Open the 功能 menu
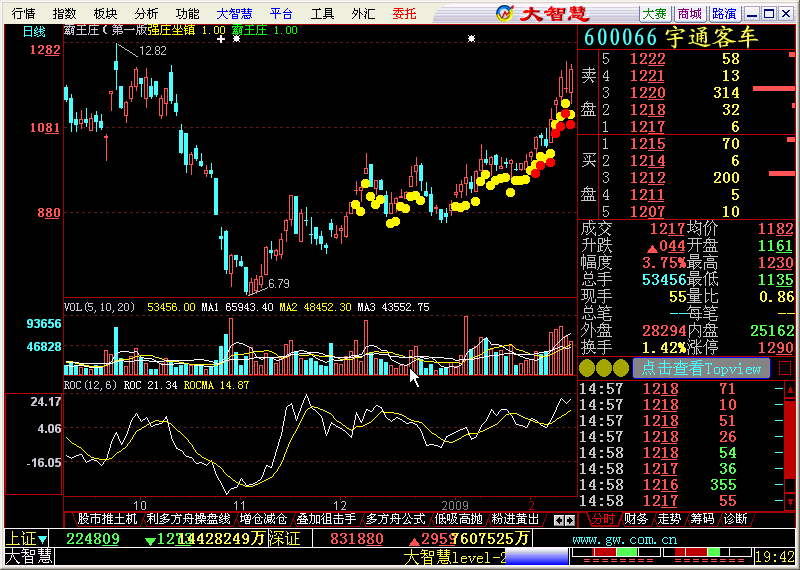 pyautogui.click(x=187, y=13)
